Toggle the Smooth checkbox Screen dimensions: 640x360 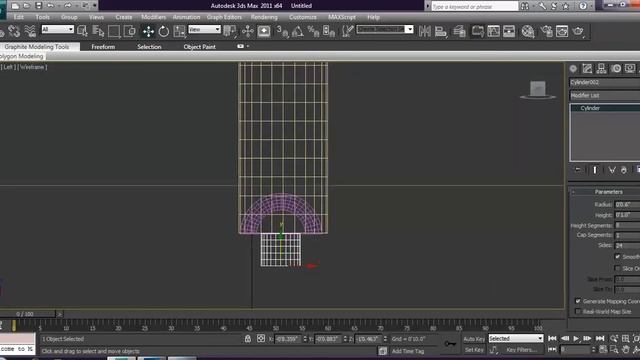click(x=618, y=256)
